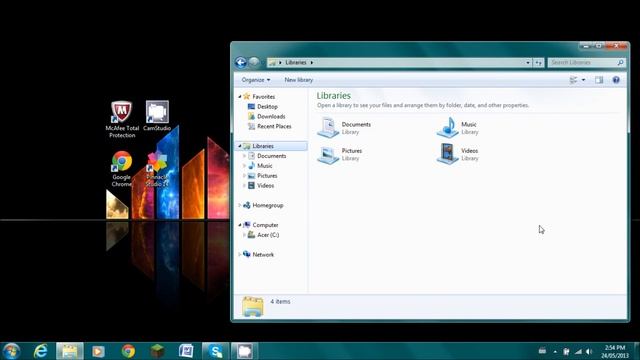Screen dimensions: 640x360
Task: Expand breadcrumb arrow after Libraries
Action: click(x=312, y=62)
